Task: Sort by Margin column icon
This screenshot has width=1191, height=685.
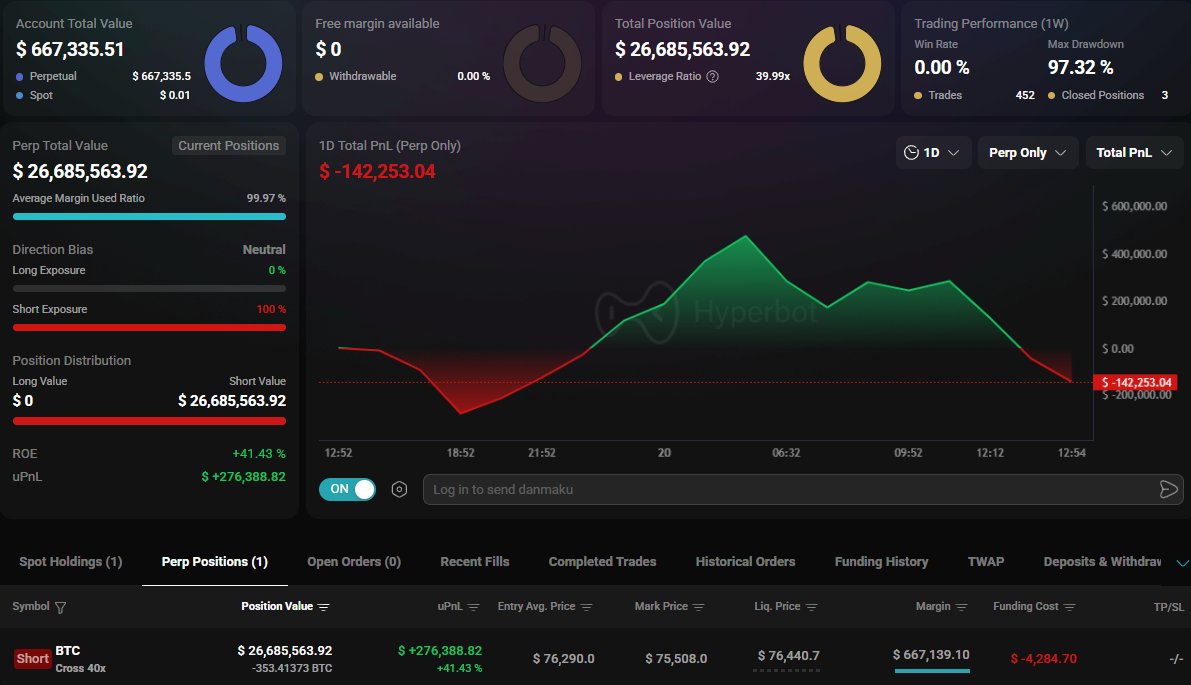Action: [x=961, y=607]
